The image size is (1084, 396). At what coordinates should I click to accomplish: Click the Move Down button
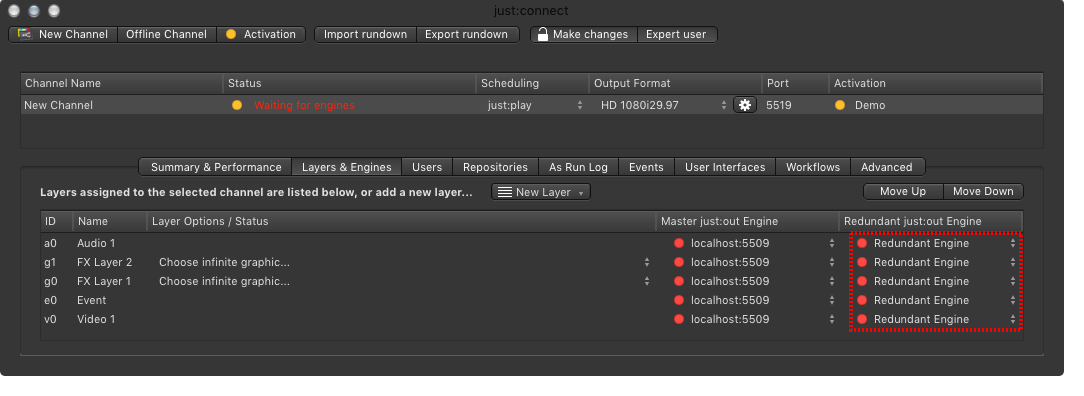coord(983,191)
